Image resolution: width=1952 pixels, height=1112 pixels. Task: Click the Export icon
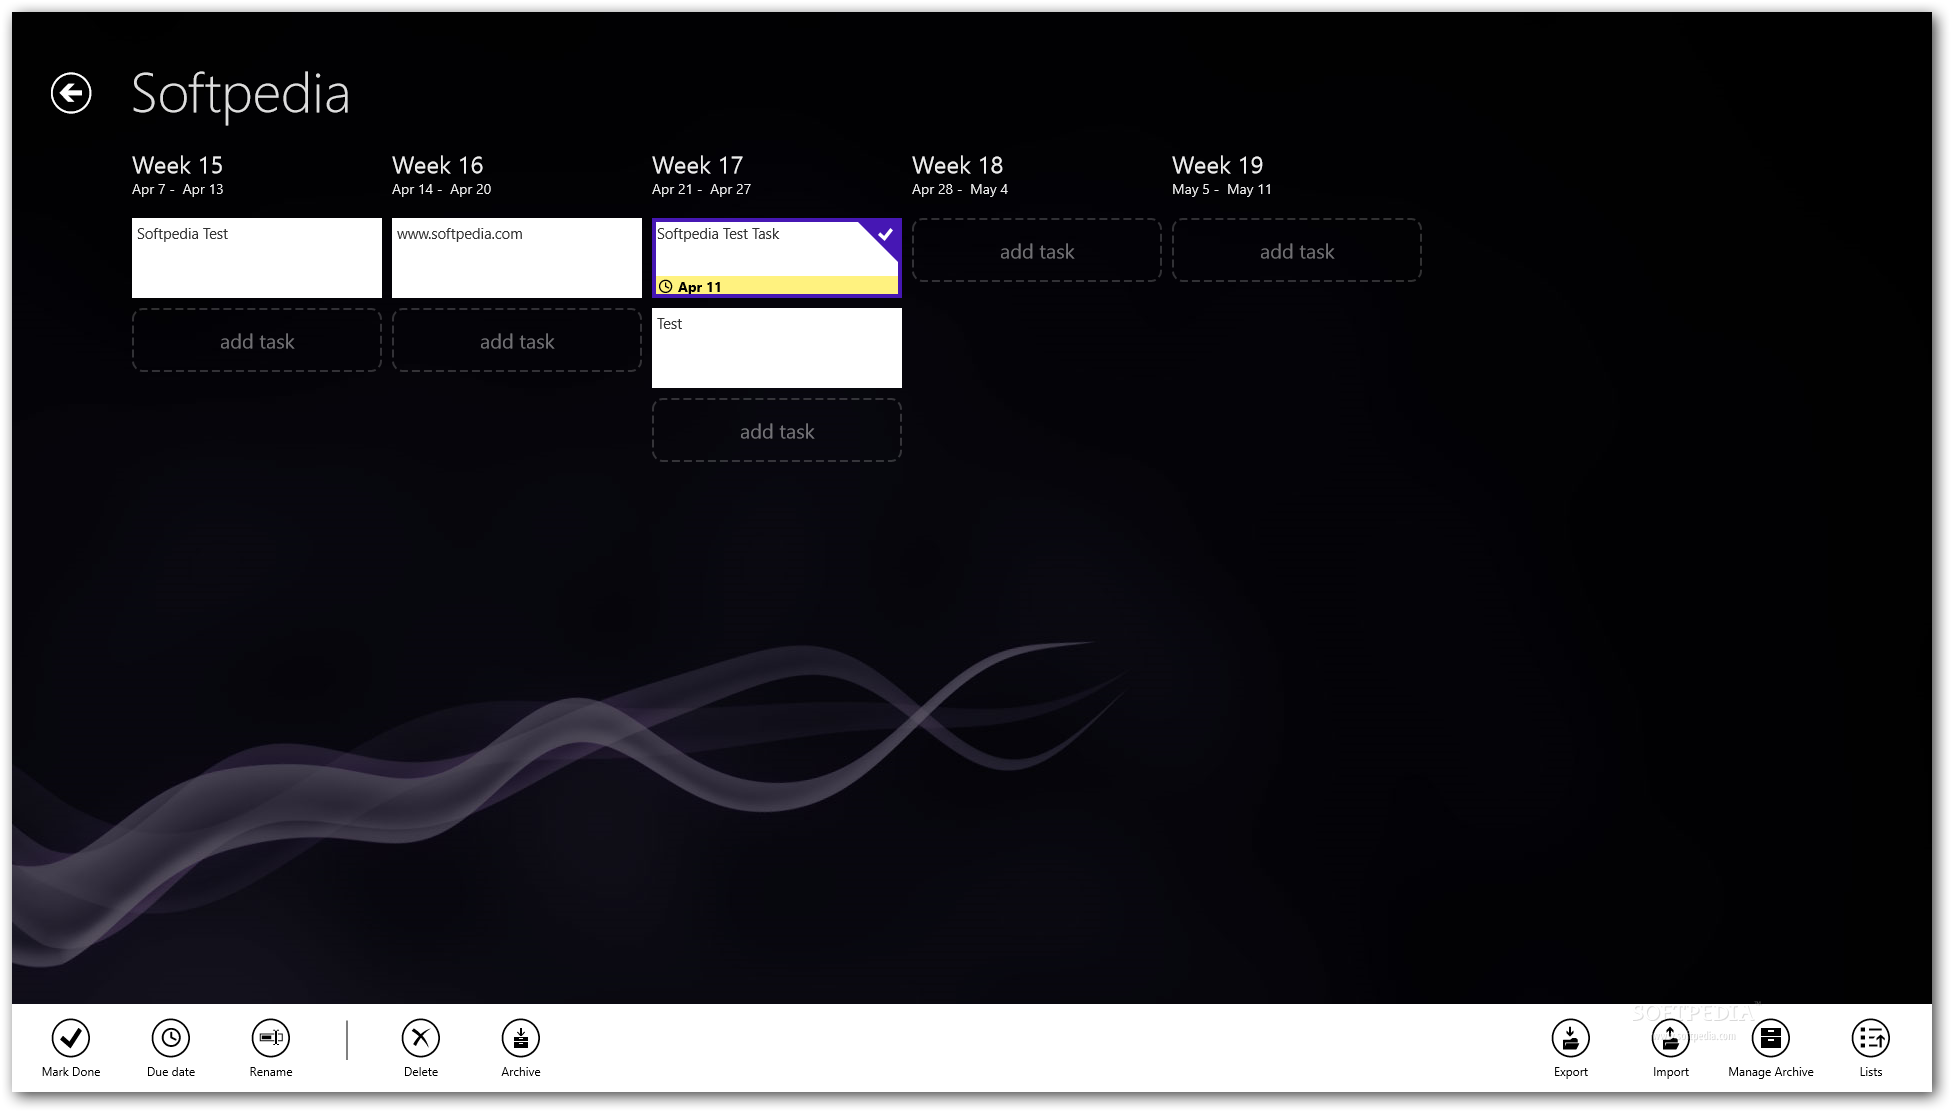click(1571, 1038)
